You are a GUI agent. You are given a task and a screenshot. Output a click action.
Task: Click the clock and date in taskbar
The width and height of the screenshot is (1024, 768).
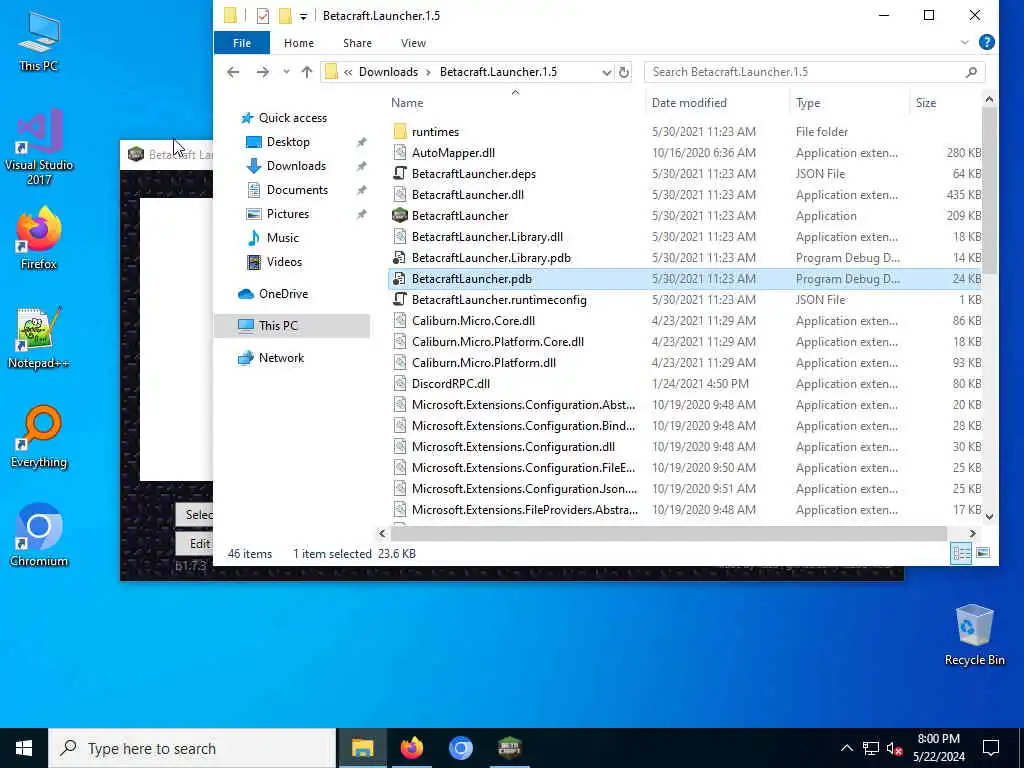938,748
